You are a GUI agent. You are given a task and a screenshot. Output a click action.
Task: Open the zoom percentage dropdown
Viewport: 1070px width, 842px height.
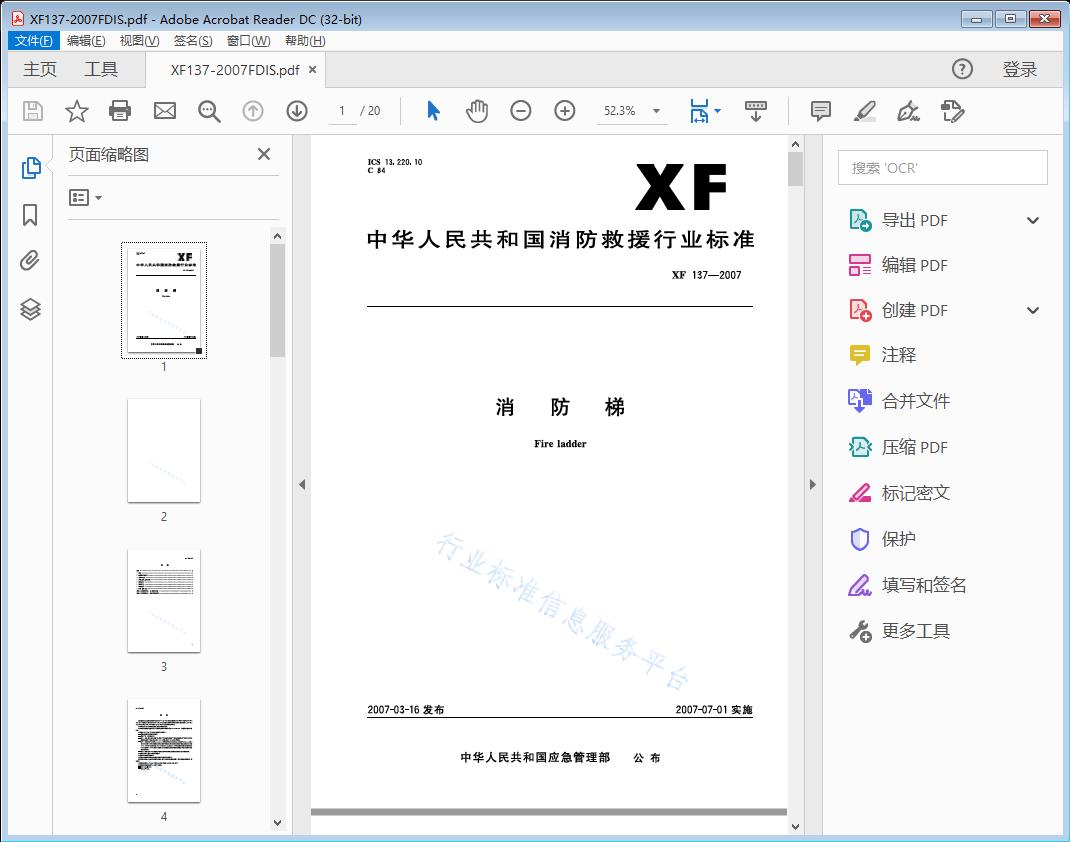pyautogui.click(x=656, y=111)
